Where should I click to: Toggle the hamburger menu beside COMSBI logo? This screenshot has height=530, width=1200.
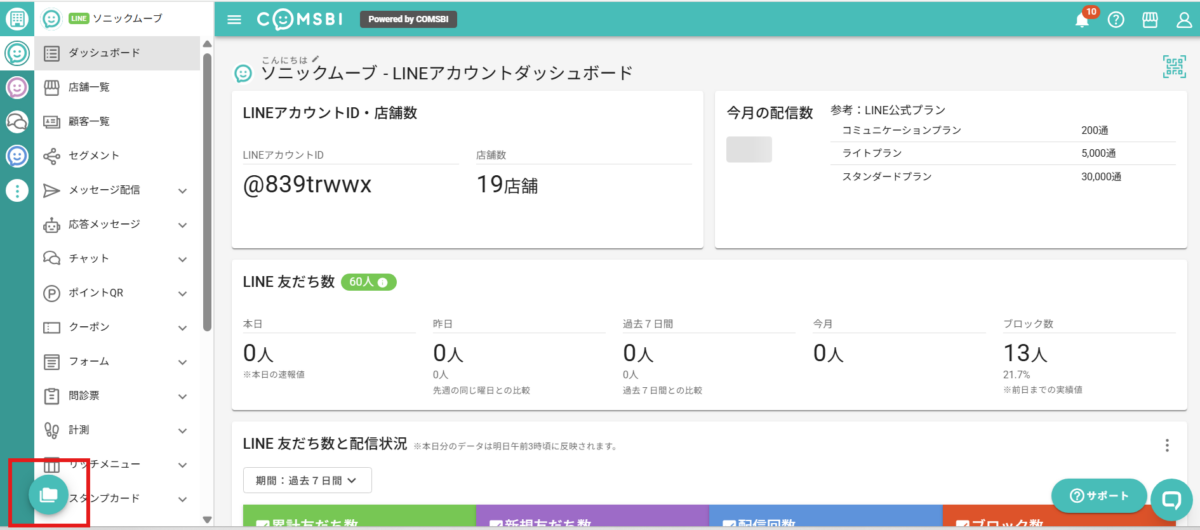click(x=234, y=20)
